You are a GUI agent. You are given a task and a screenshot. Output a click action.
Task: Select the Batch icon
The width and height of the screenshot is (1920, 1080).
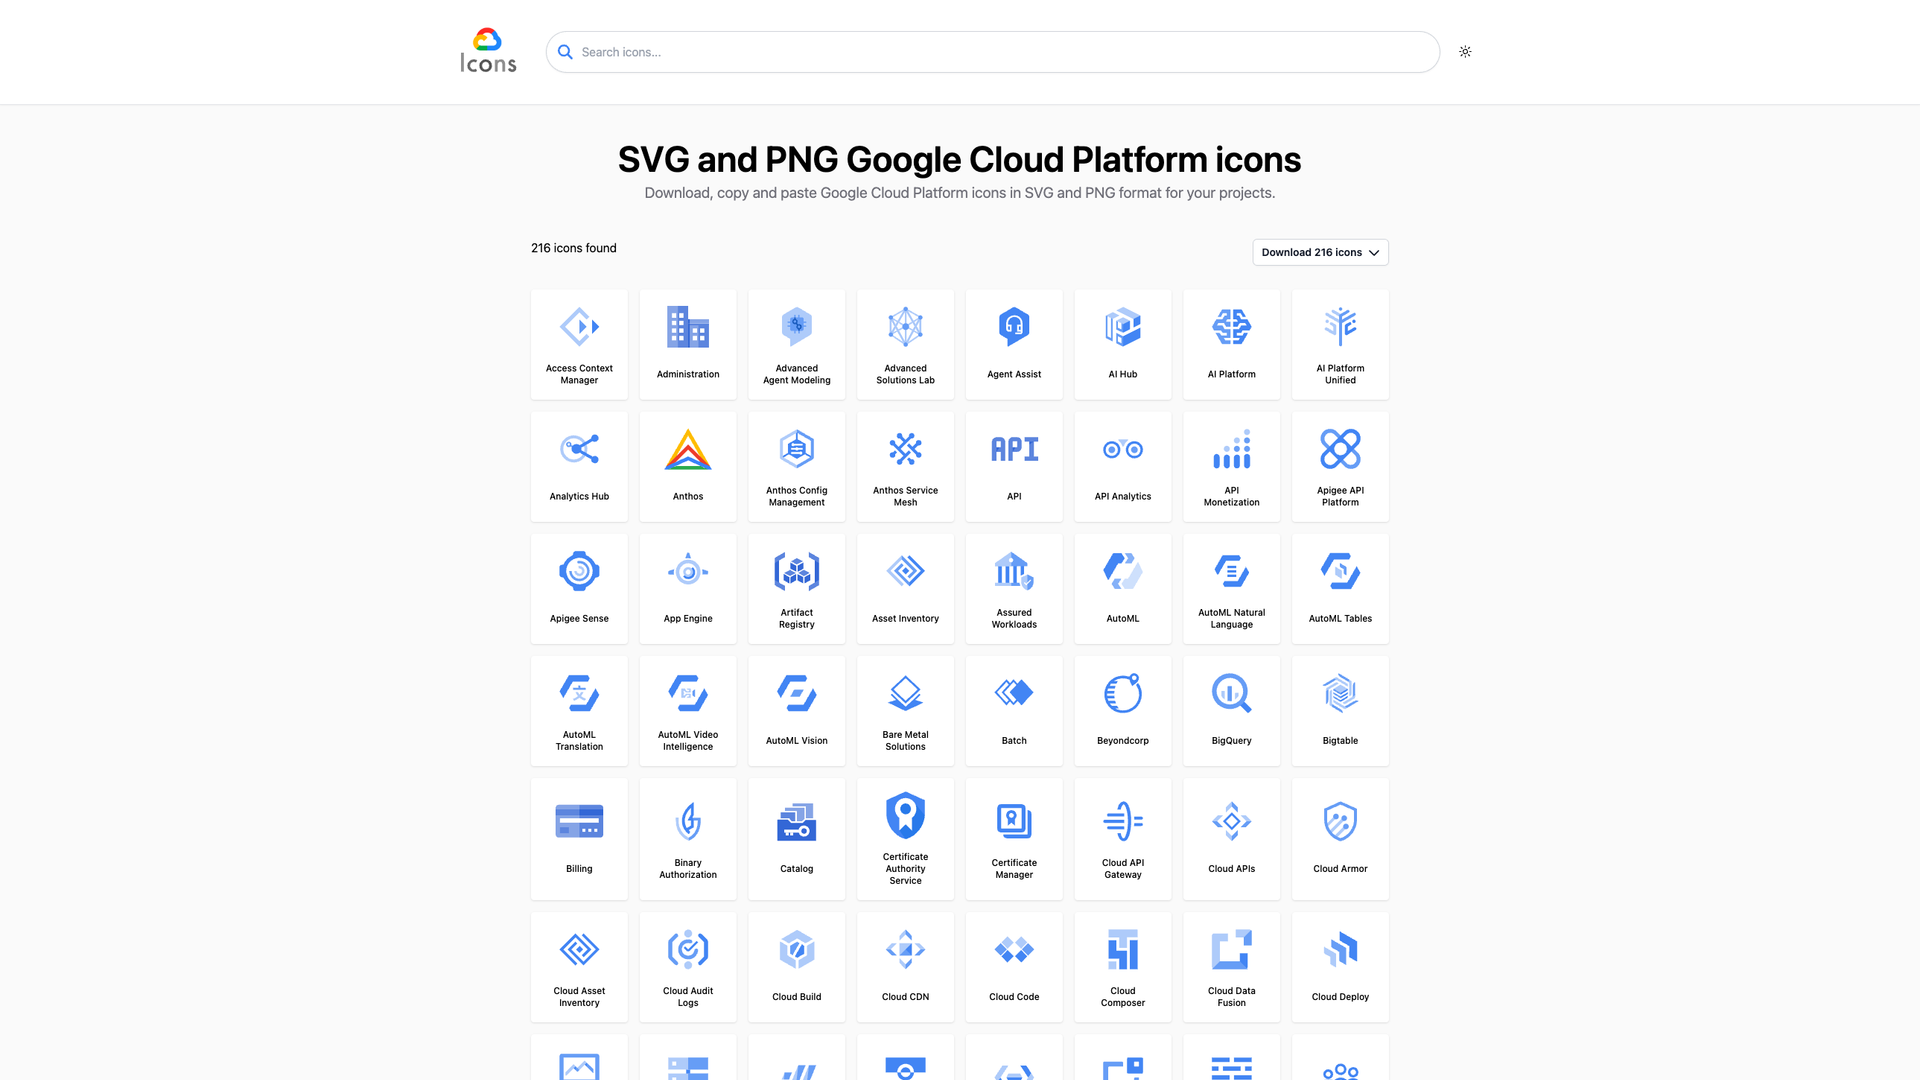(x=1014, y=692)
